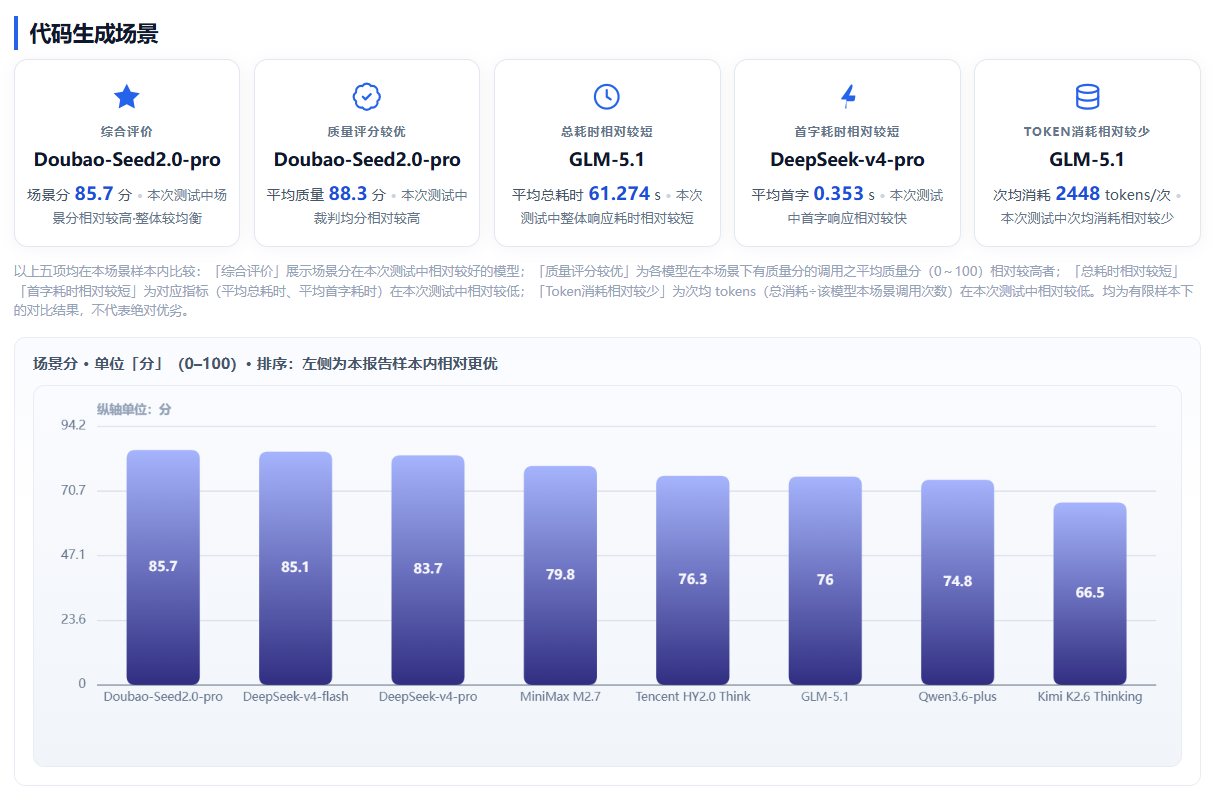Click the 质量评分较优 card label

coord(367,132)
